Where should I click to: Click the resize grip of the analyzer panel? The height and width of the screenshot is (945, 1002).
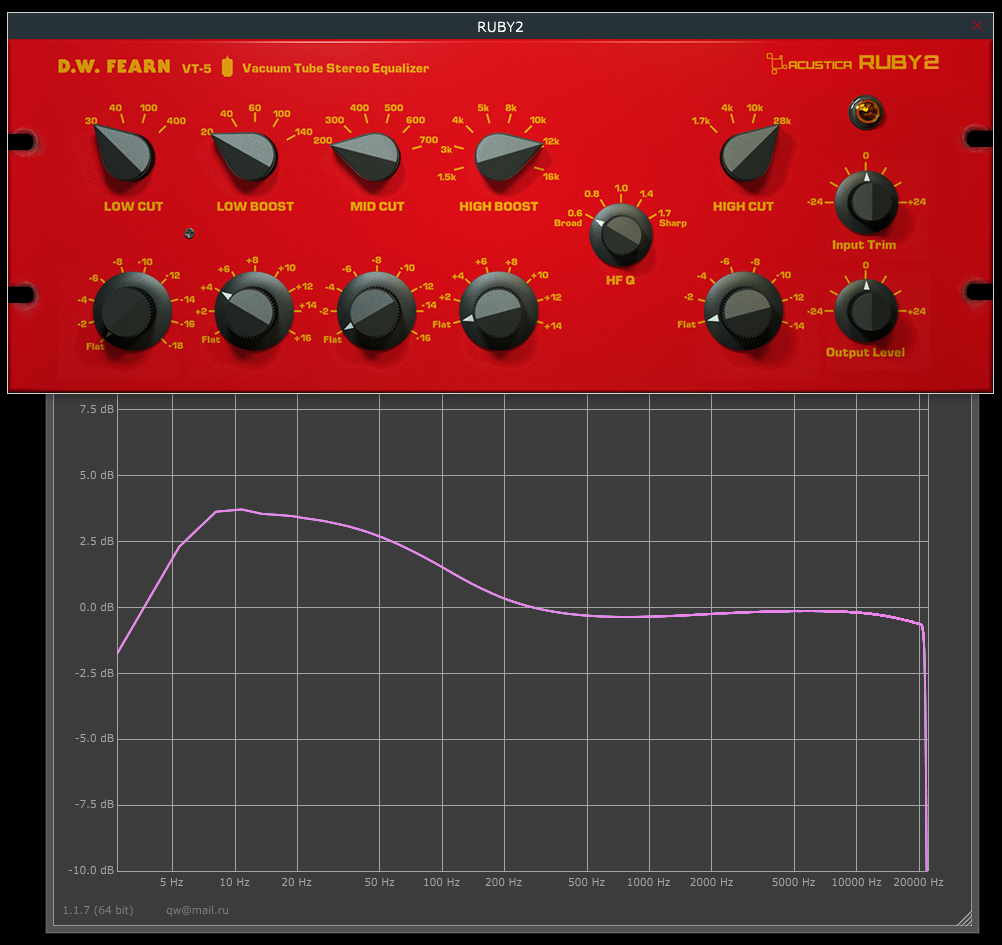click(x=965, y=918)
